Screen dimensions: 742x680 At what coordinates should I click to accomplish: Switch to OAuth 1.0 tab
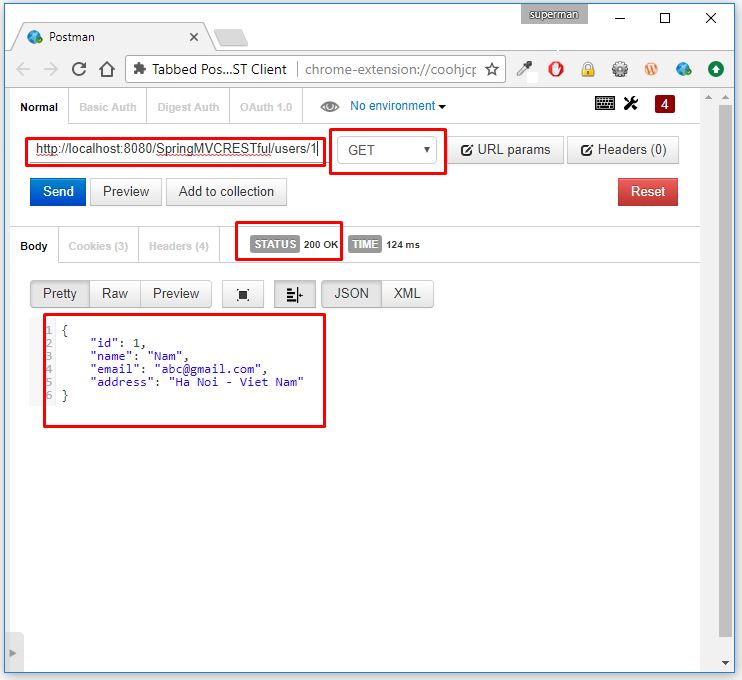pos(266,107)
